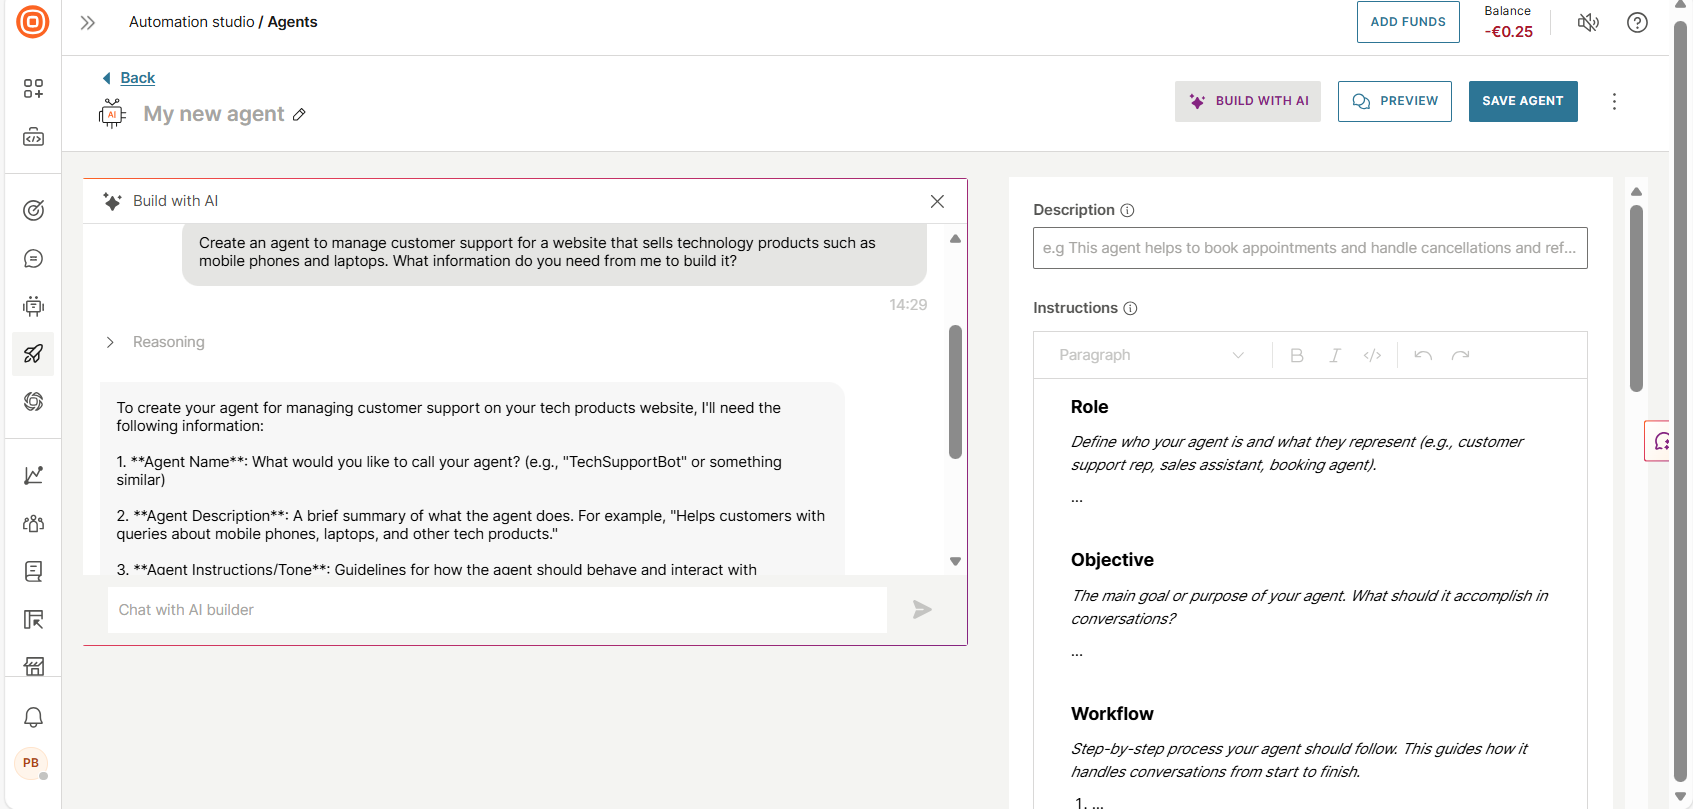1693x809 pixels.
Task: Open the code toolbox sidebar icon
Action: pyautogui.click(x=33, y=137)
